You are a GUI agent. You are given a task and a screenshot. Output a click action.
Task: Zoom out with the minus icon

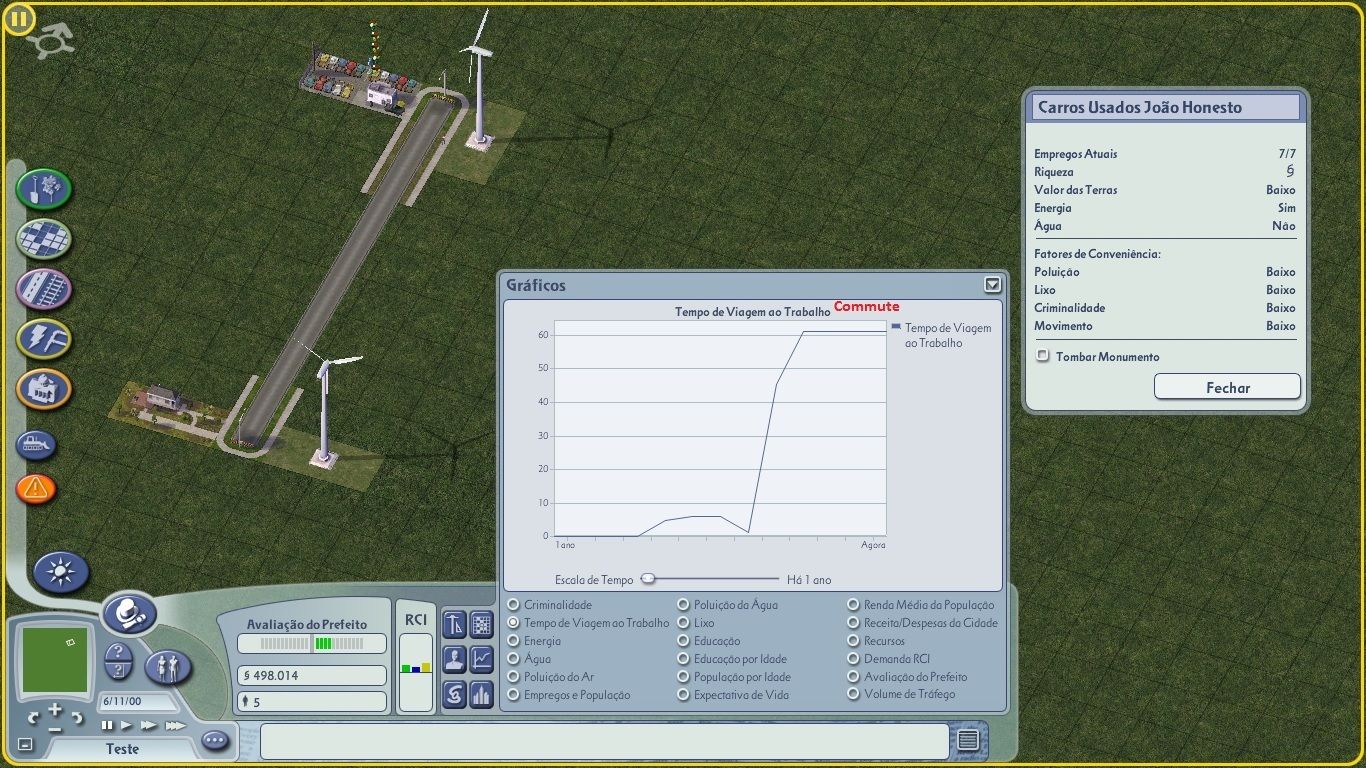click(55, 729)
